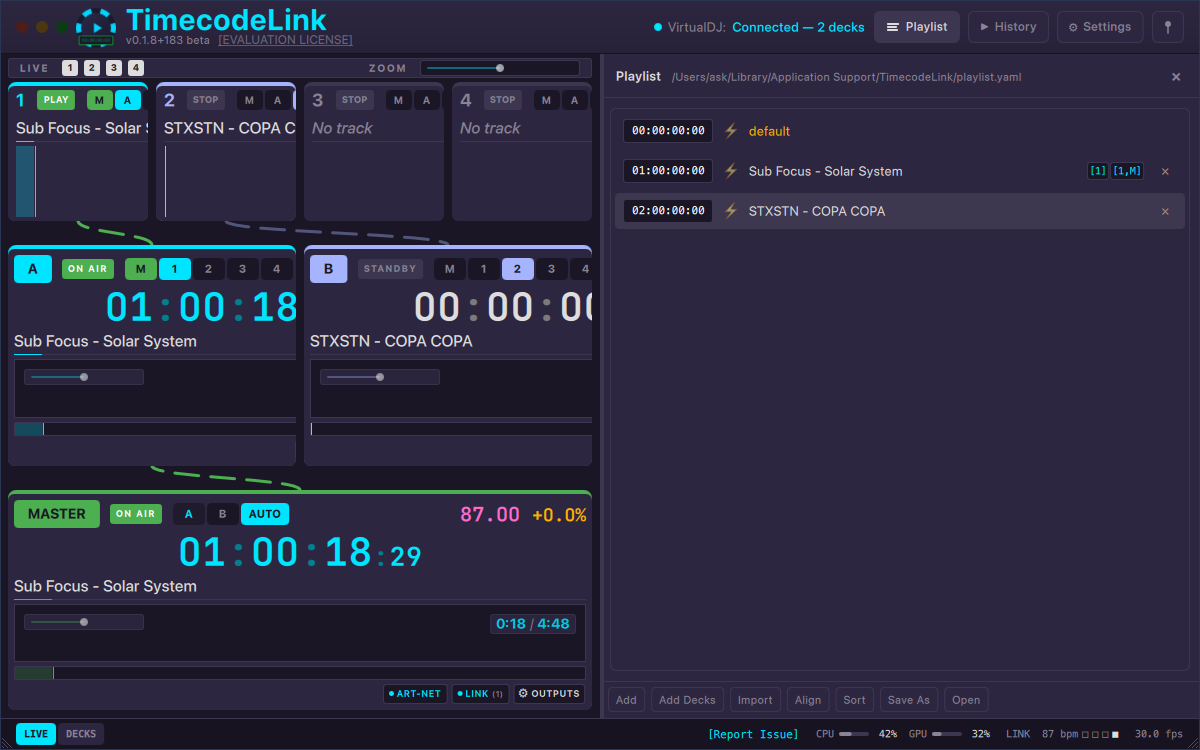Click the Open playlist button
Screen dimensions: 1200x750
click(966, 700)
